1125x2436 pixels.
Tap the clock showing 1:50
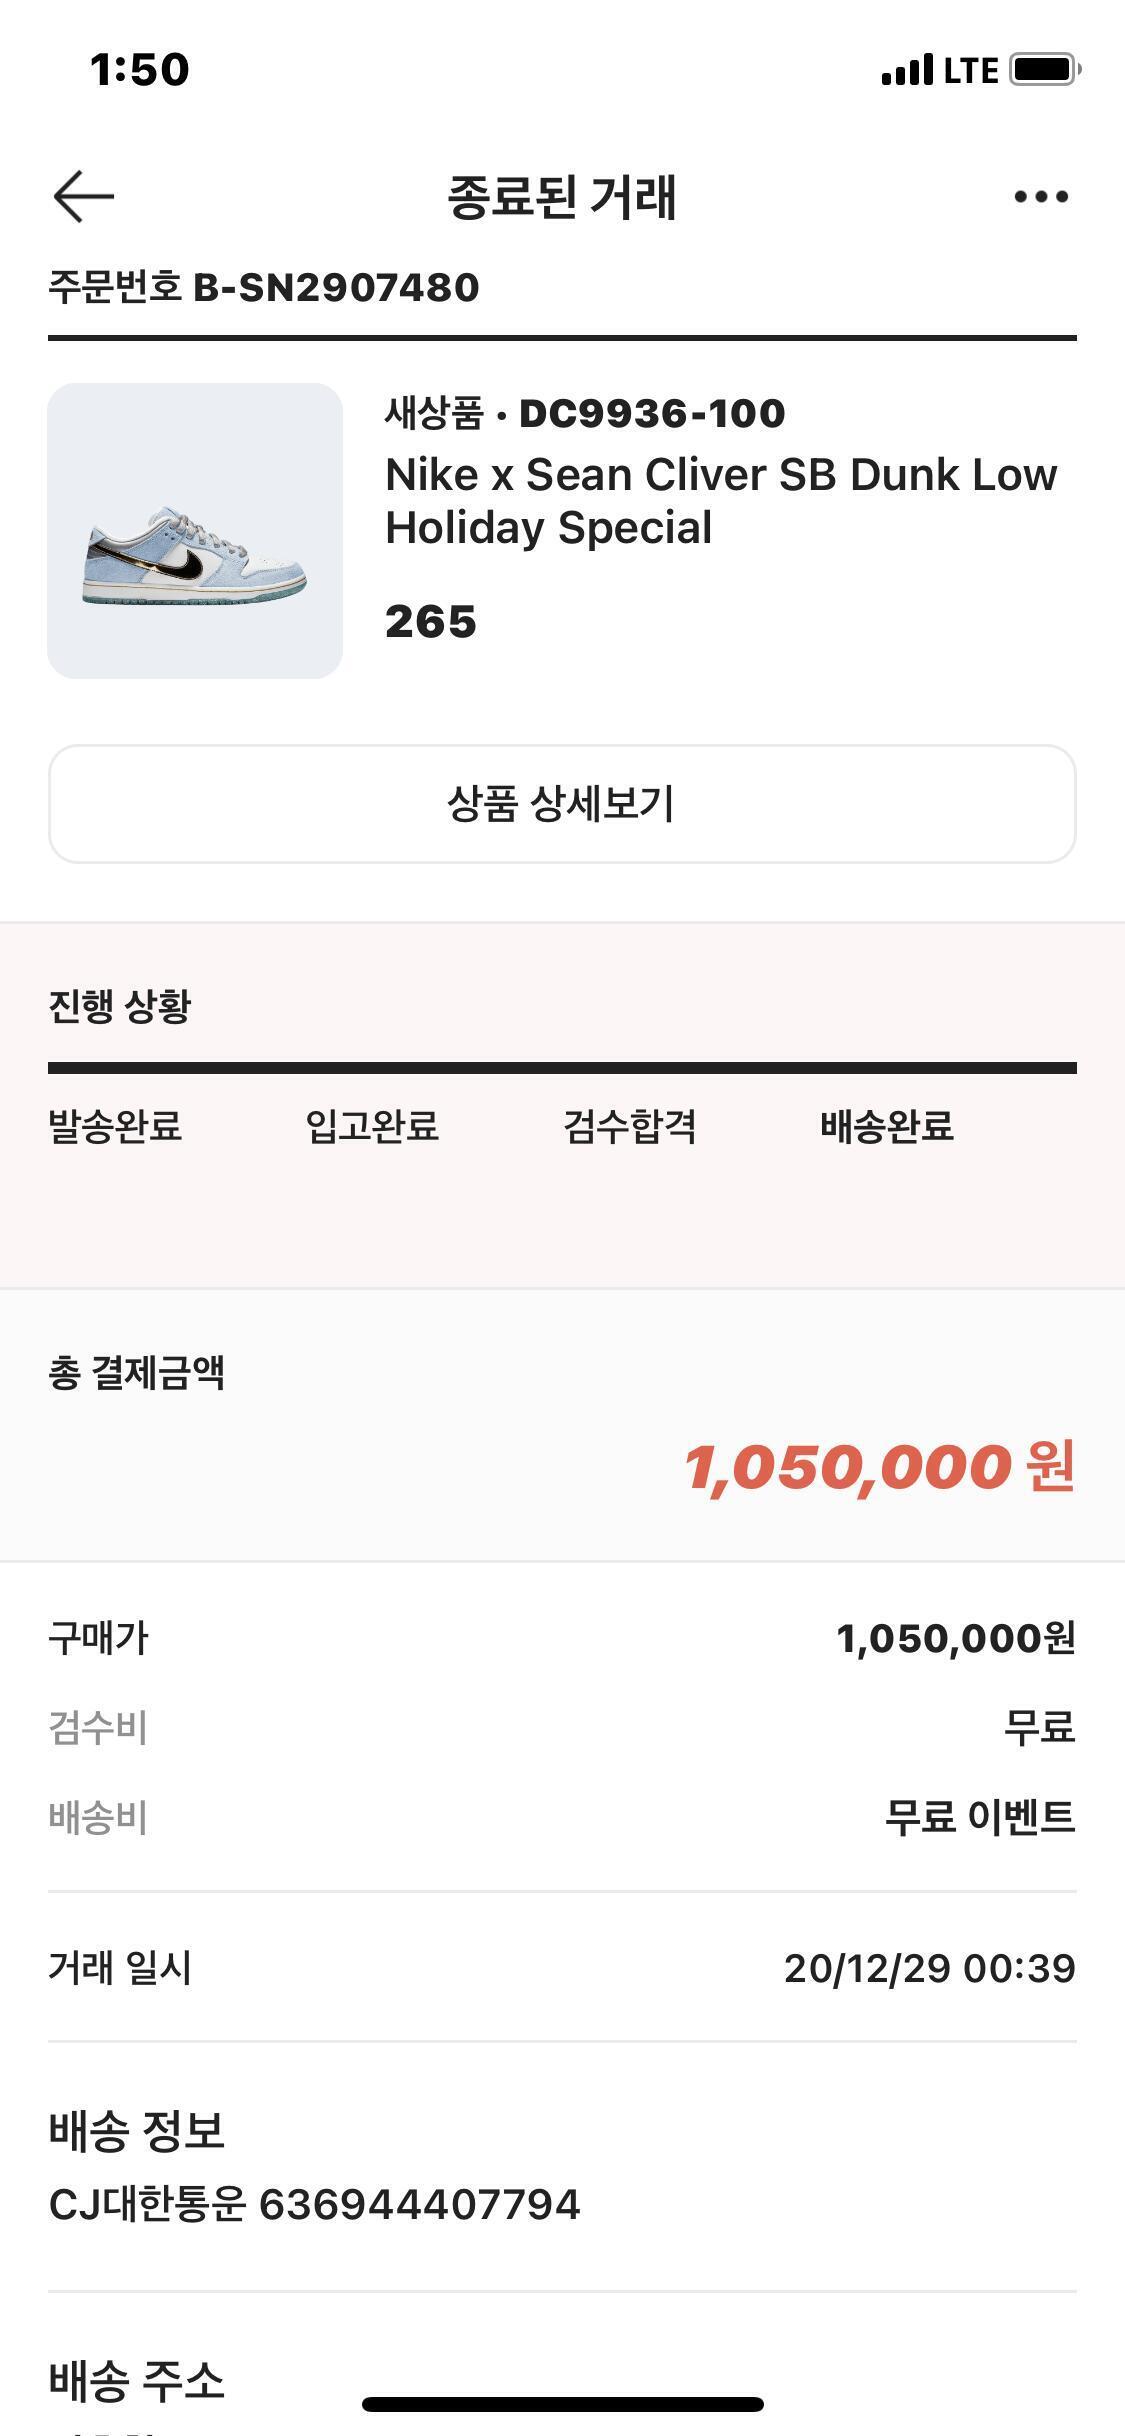(x=139, y=70)
